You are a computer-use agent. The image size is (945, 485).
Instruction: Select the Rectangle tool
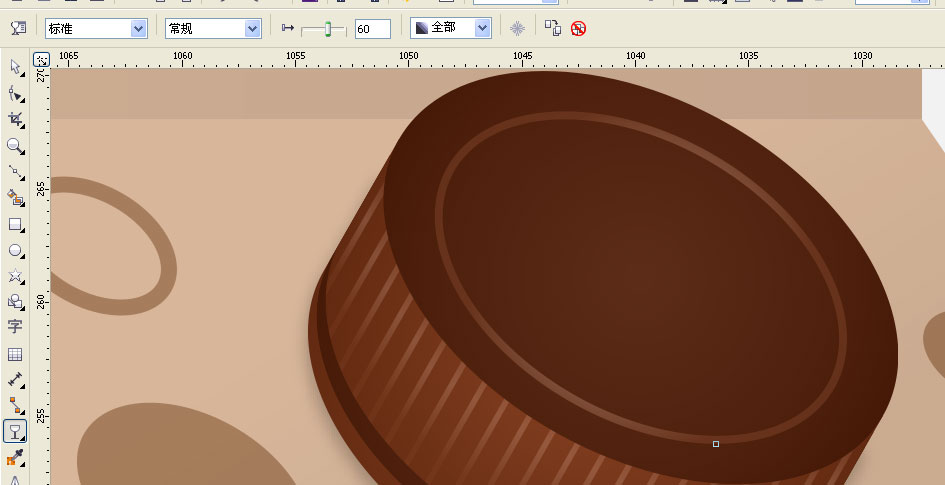(x=16, y=225)
